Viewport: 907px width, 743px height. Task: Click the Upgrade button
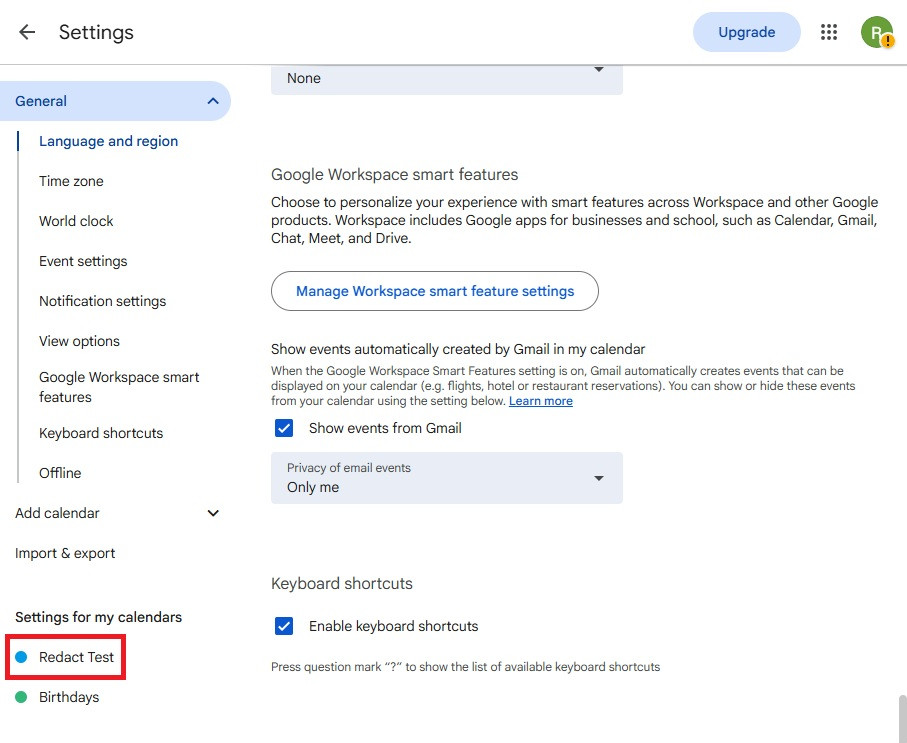746,32
